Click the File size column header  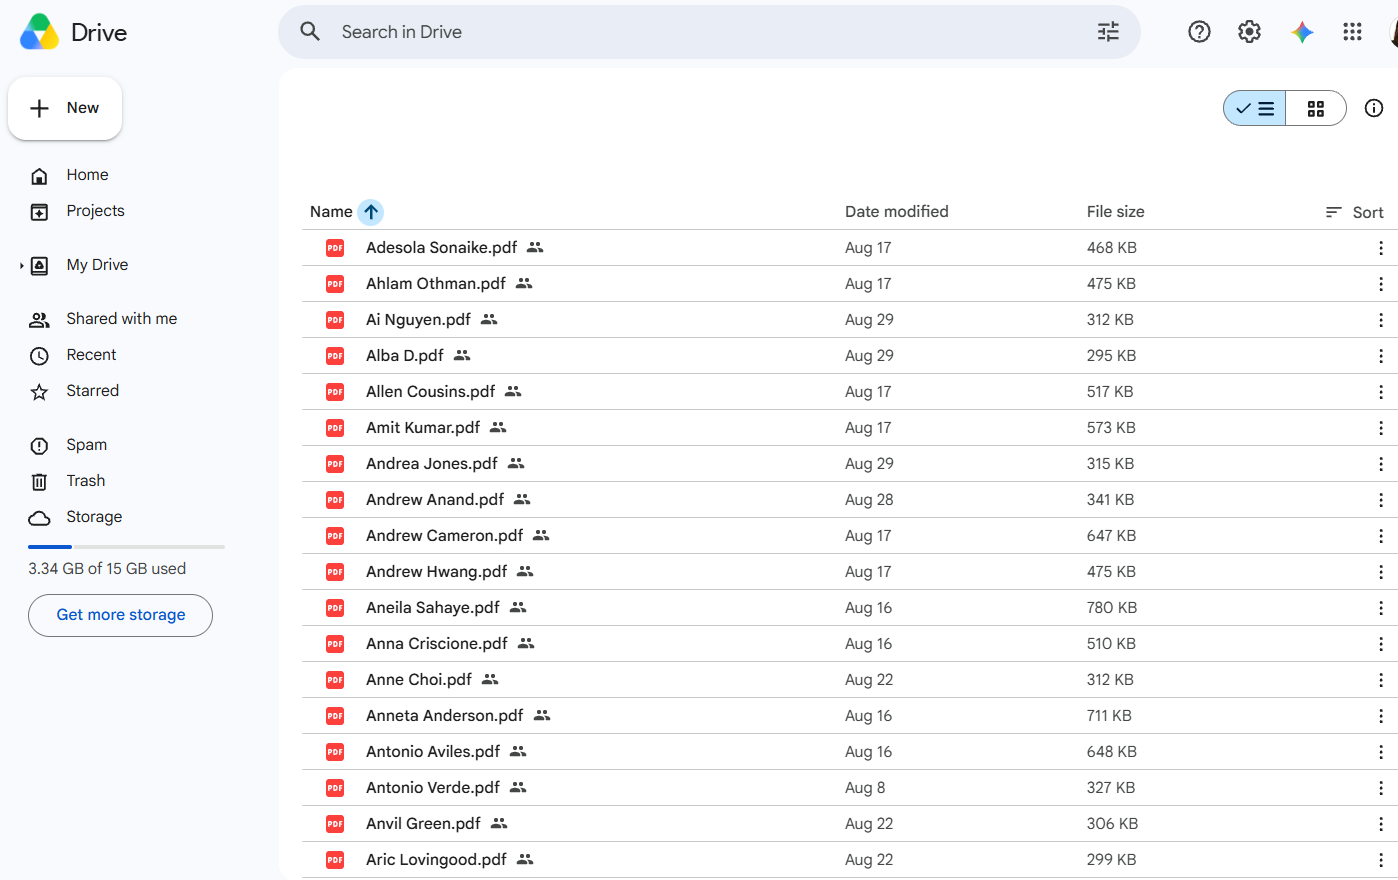point(1115,212)
